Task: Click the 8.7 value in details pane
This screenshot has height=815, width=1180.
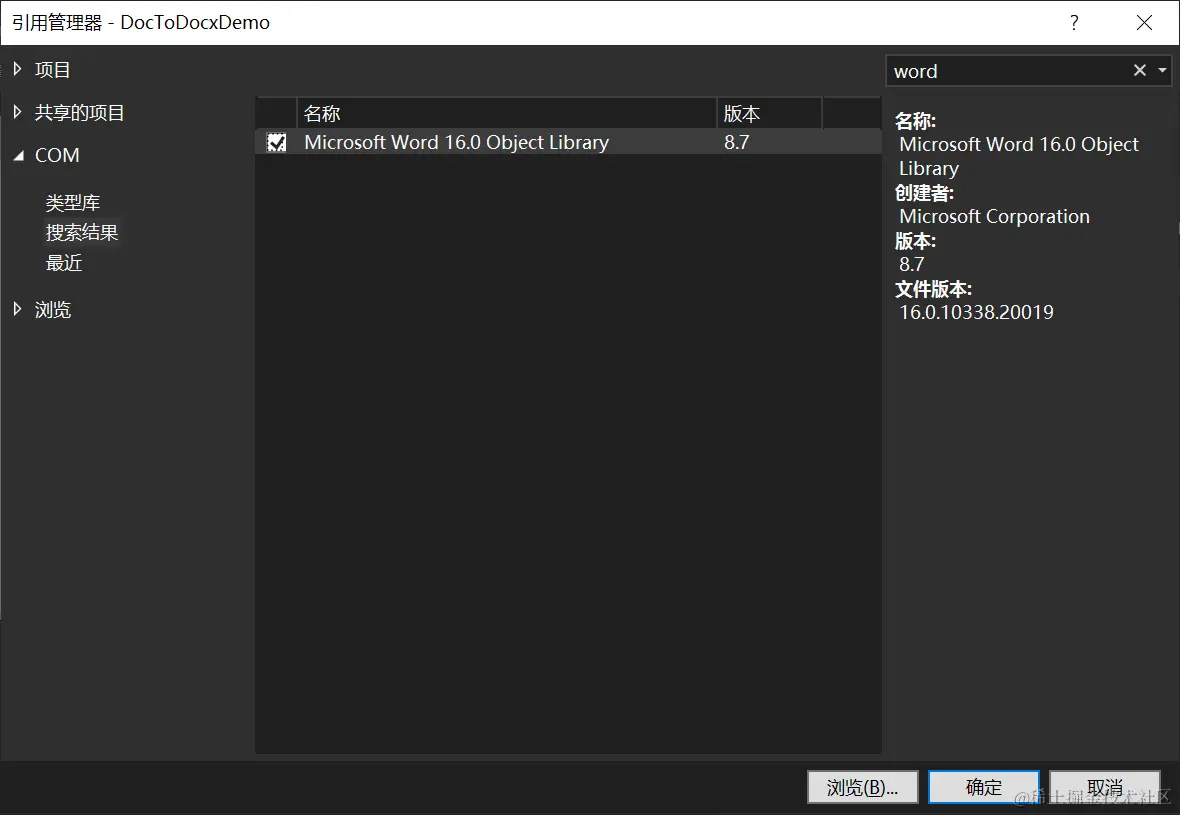Action: pos(911,264)
